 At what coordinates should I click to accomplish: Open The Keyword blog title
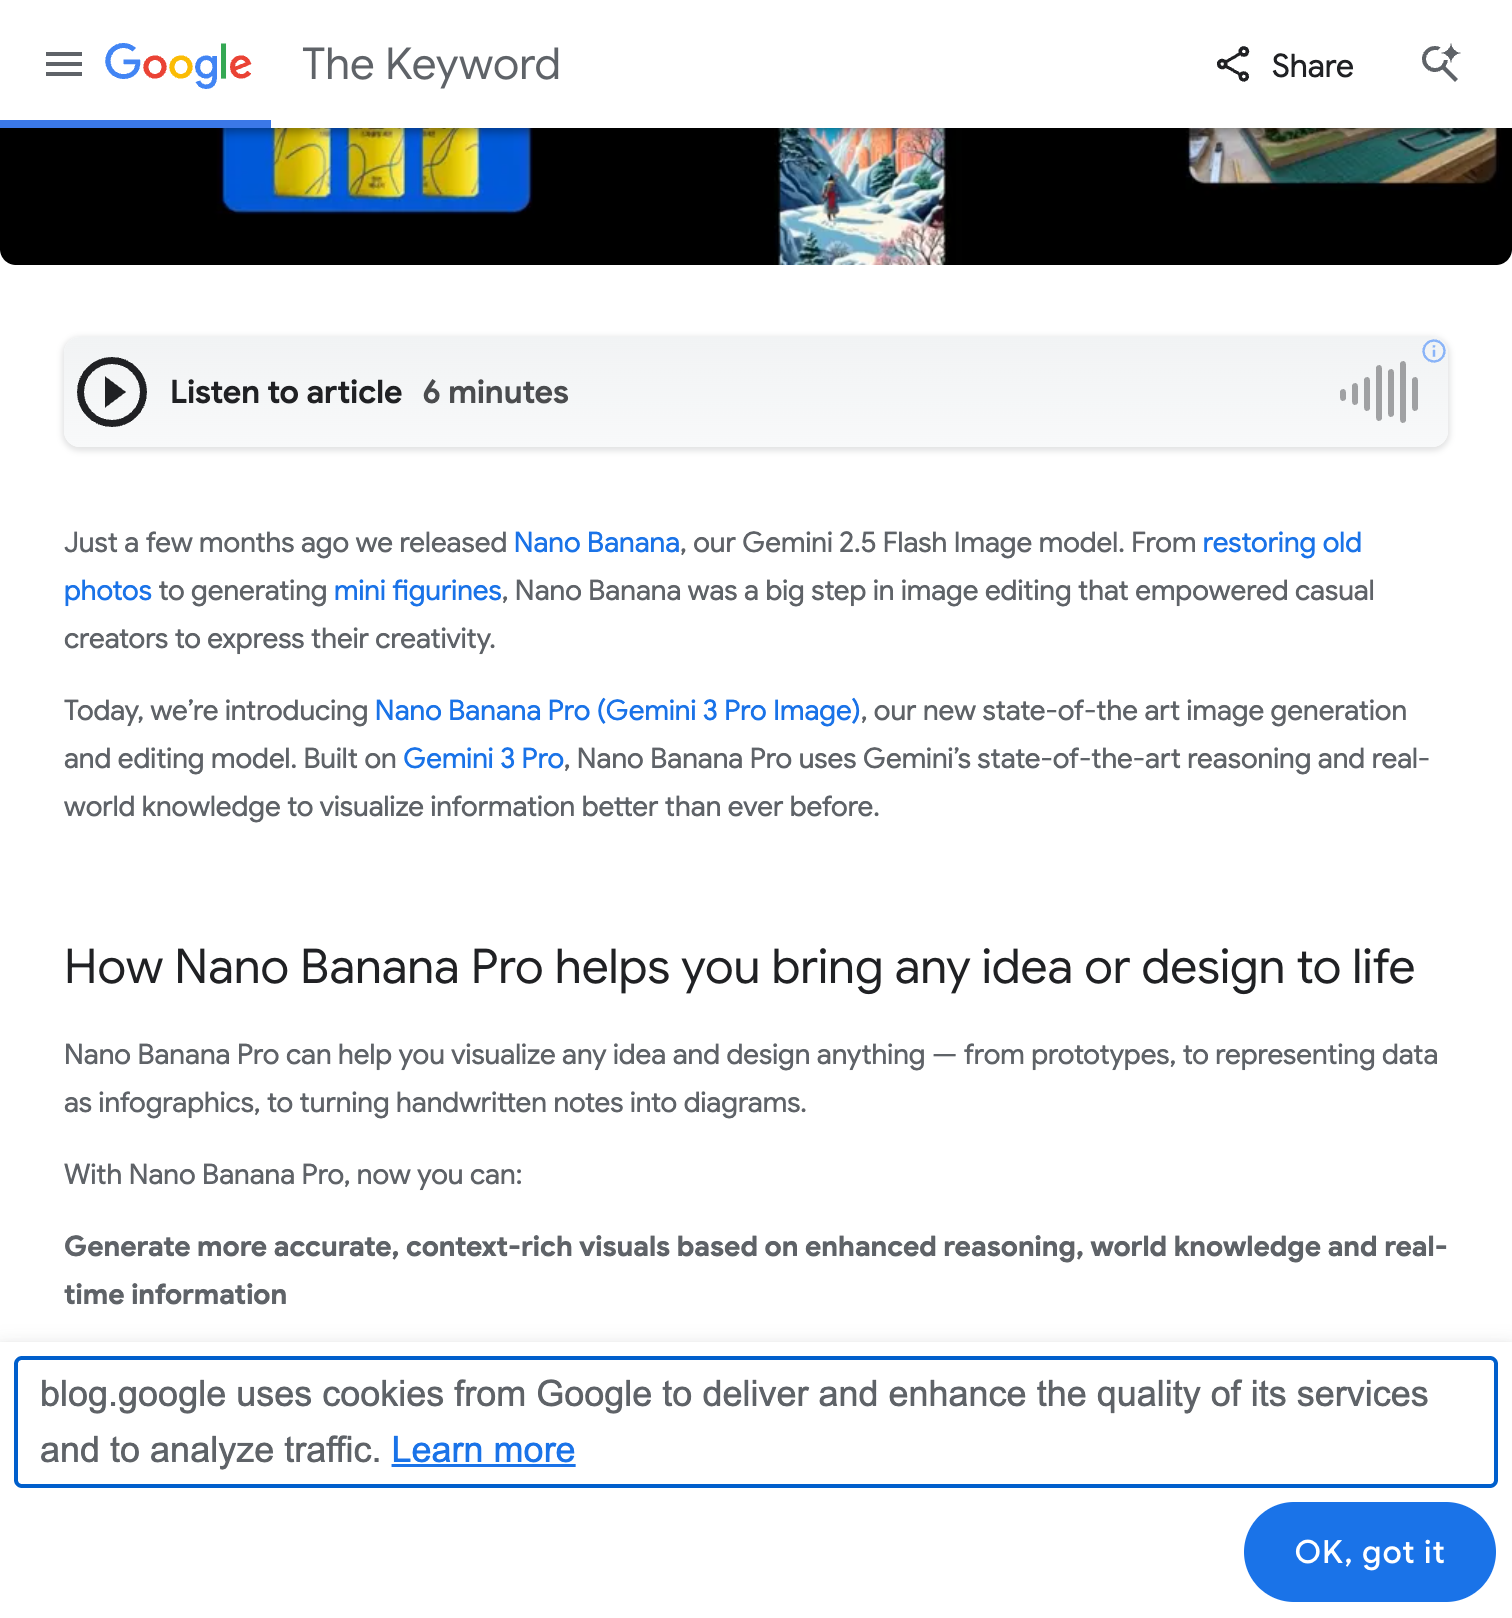tap(431, 65)
